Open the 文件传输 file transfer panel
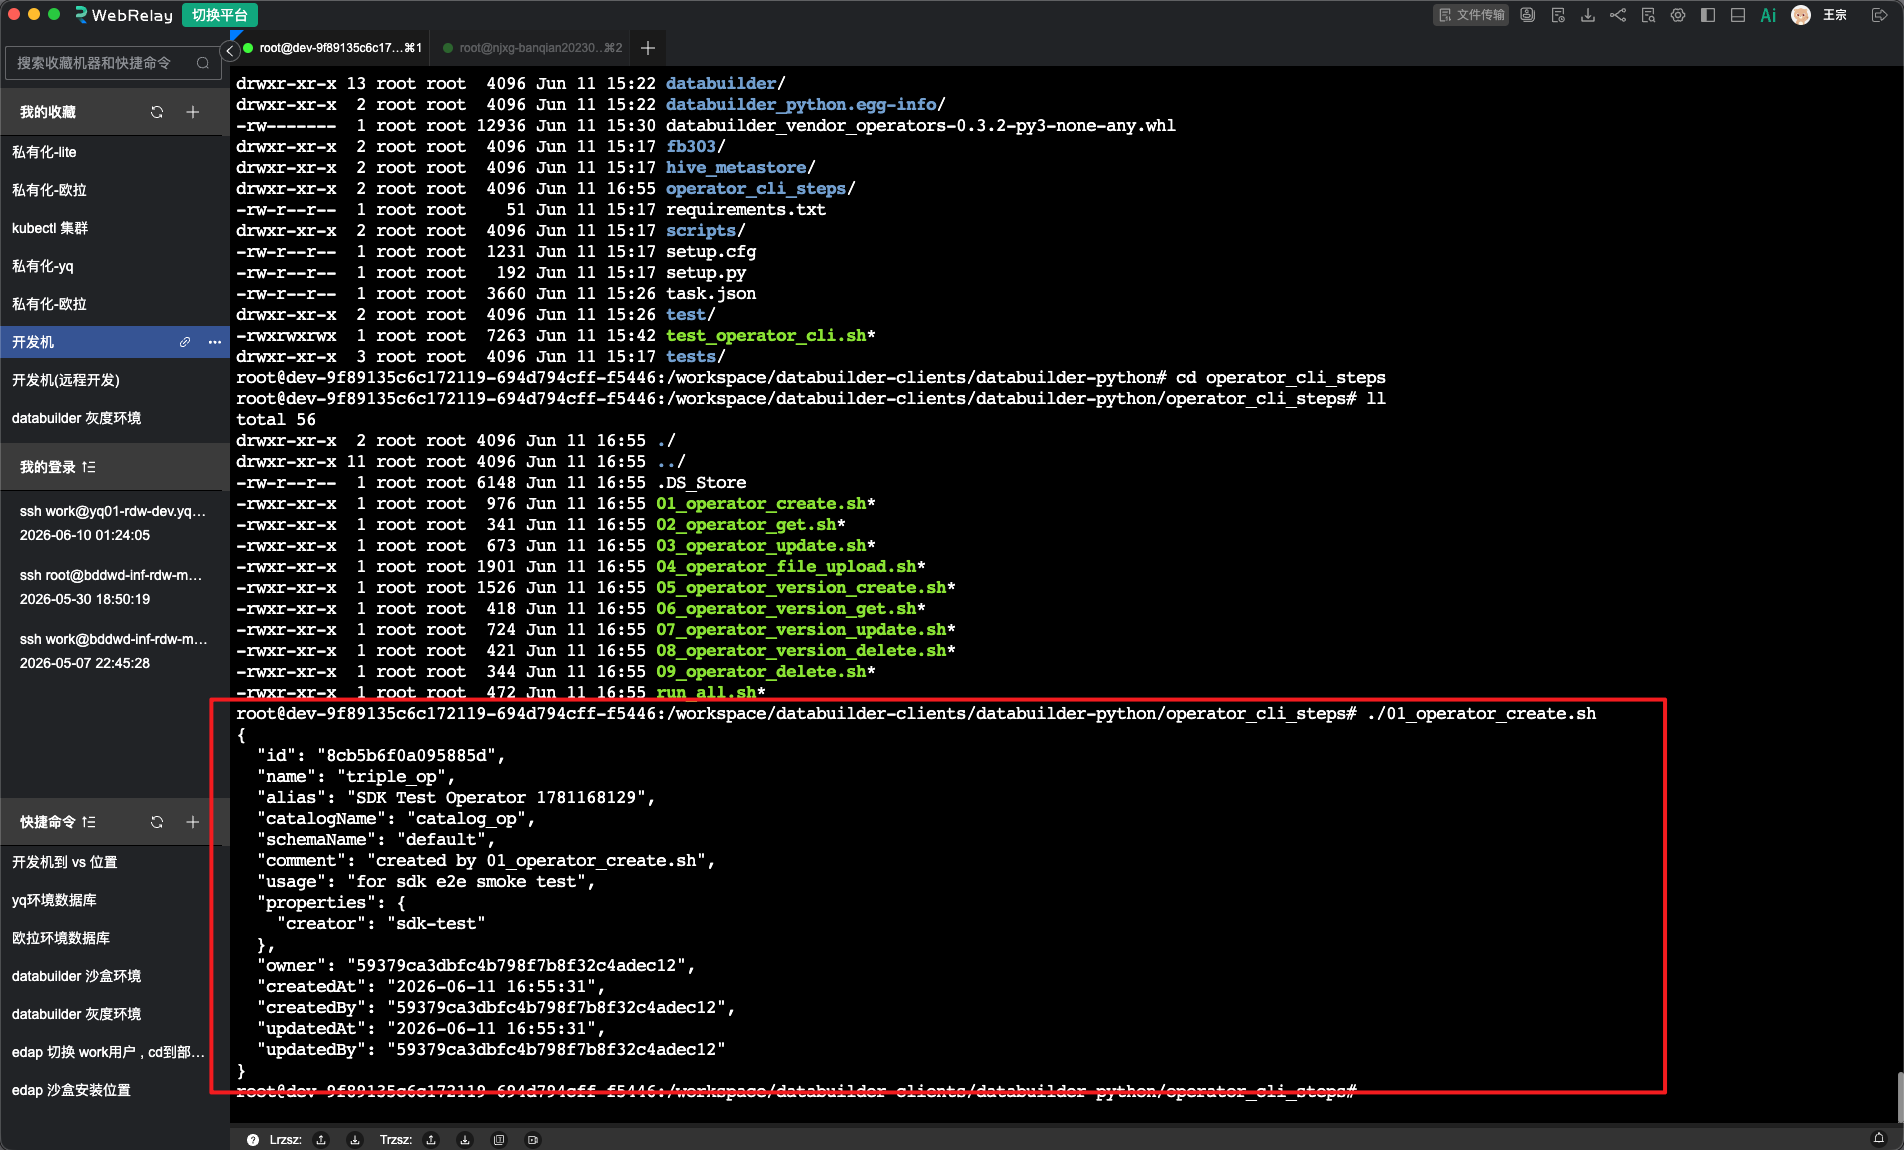This screenshot has height=1150, width=1904. (x=1470, y=15)
